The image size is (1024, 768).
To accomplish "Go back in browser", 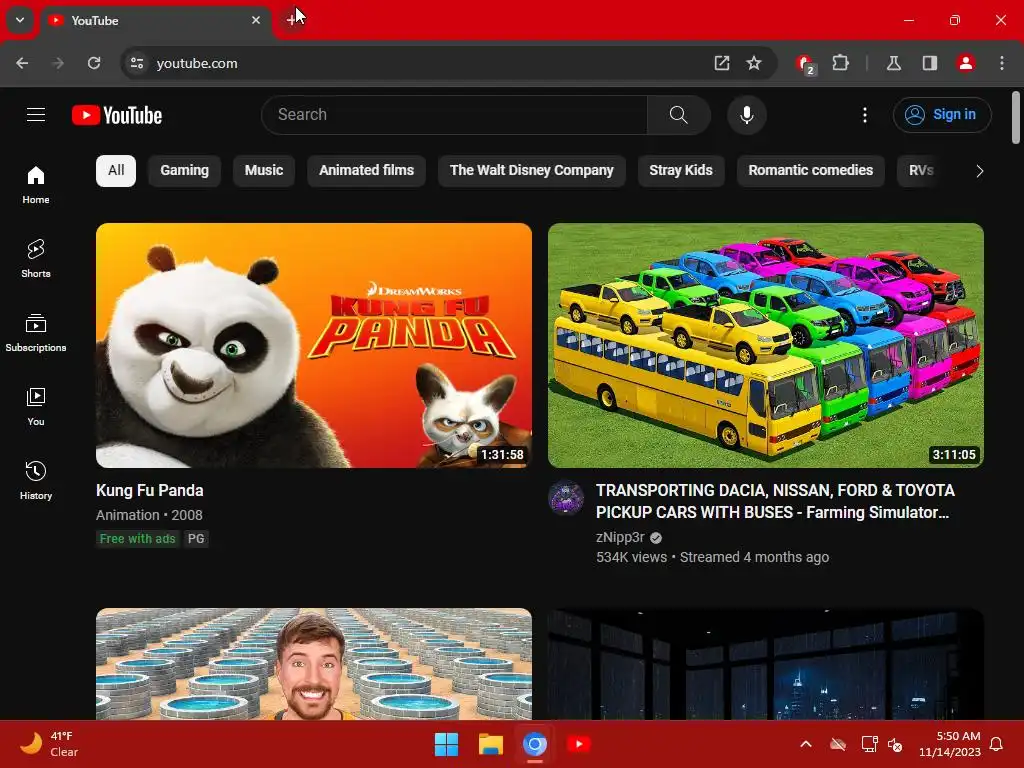I will click(x=22, y=63).
